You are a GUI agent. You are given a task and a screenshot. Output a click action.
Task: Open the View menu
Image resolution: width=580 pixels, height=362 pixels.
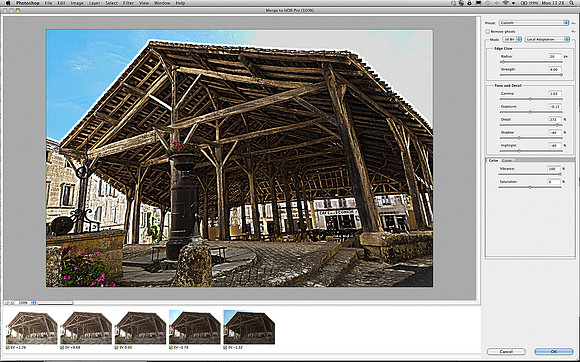pyautogui.click(x=144, y=3)
